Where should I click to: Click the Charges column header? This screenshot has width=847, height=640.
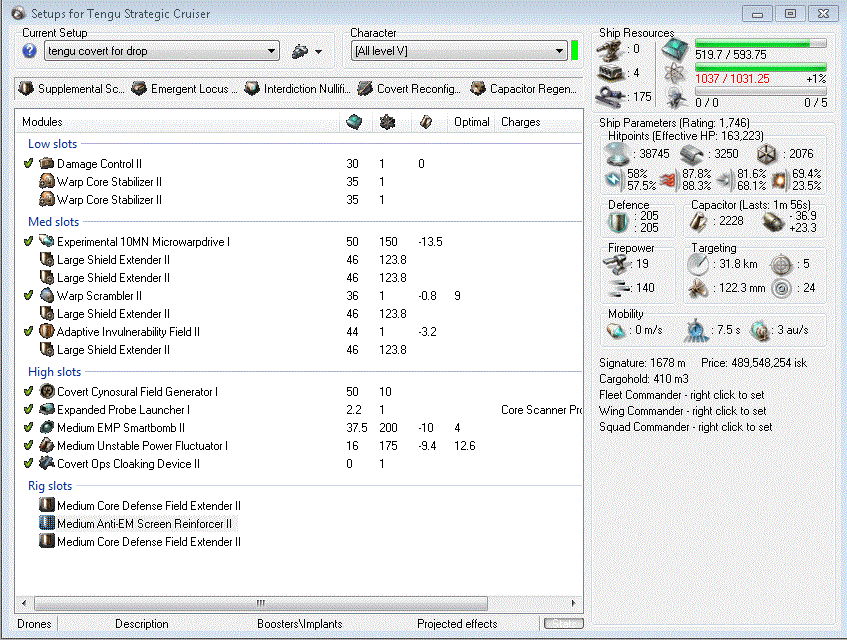pyautogui.click(x=521, y=122)
